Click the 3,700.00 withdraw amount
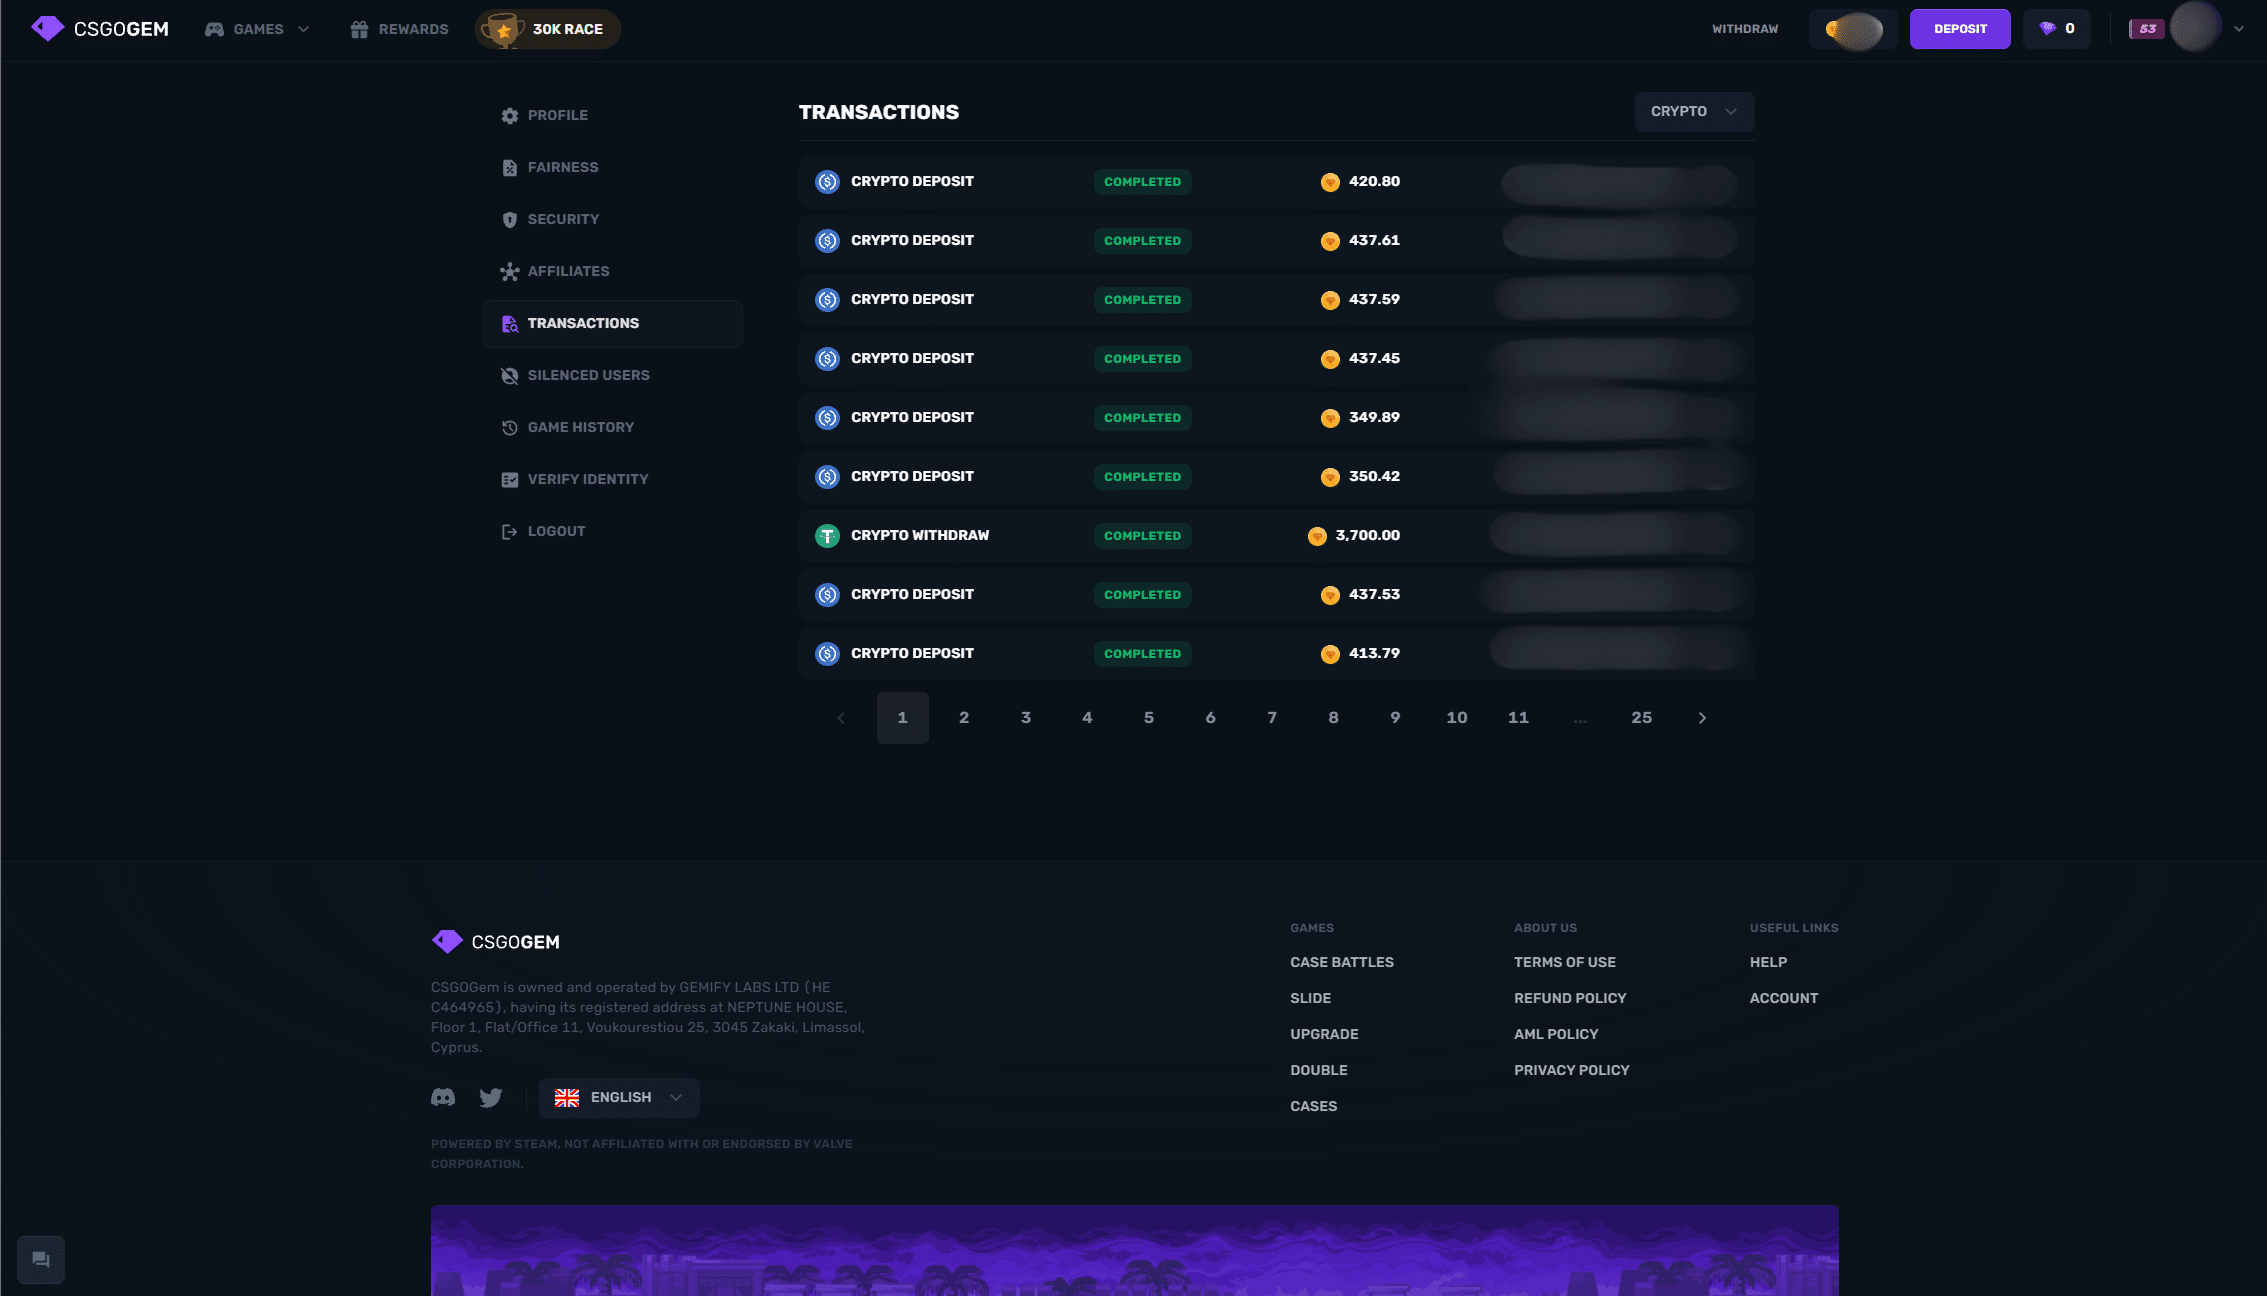 (1367, 535)
